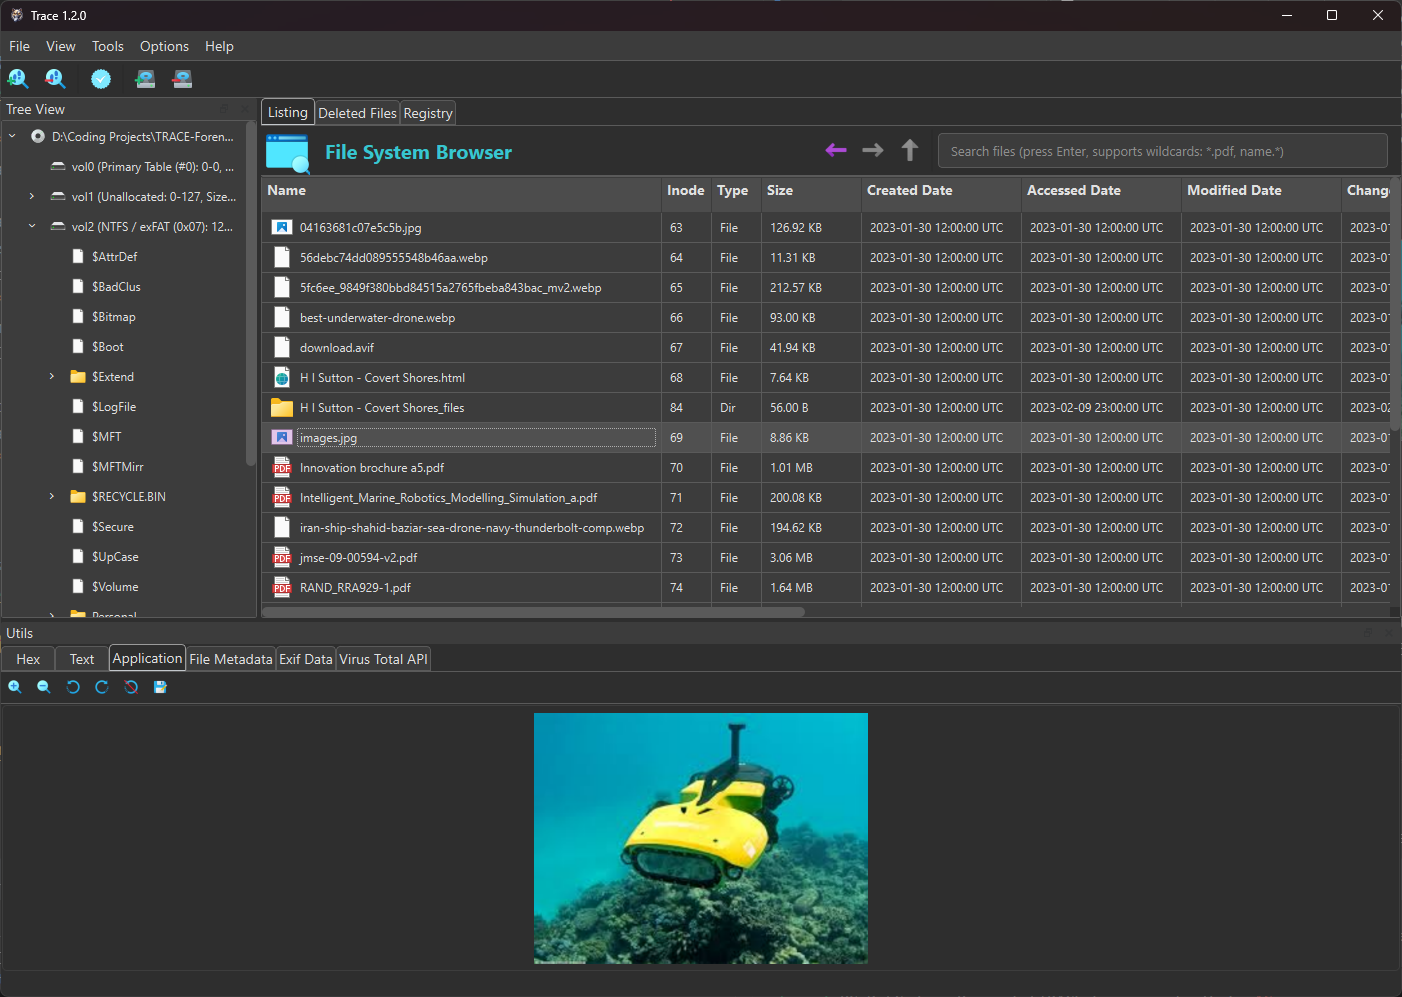
Task: Expand the $RECYCLE.BIN folder node
Action: [x=52, y=497]
